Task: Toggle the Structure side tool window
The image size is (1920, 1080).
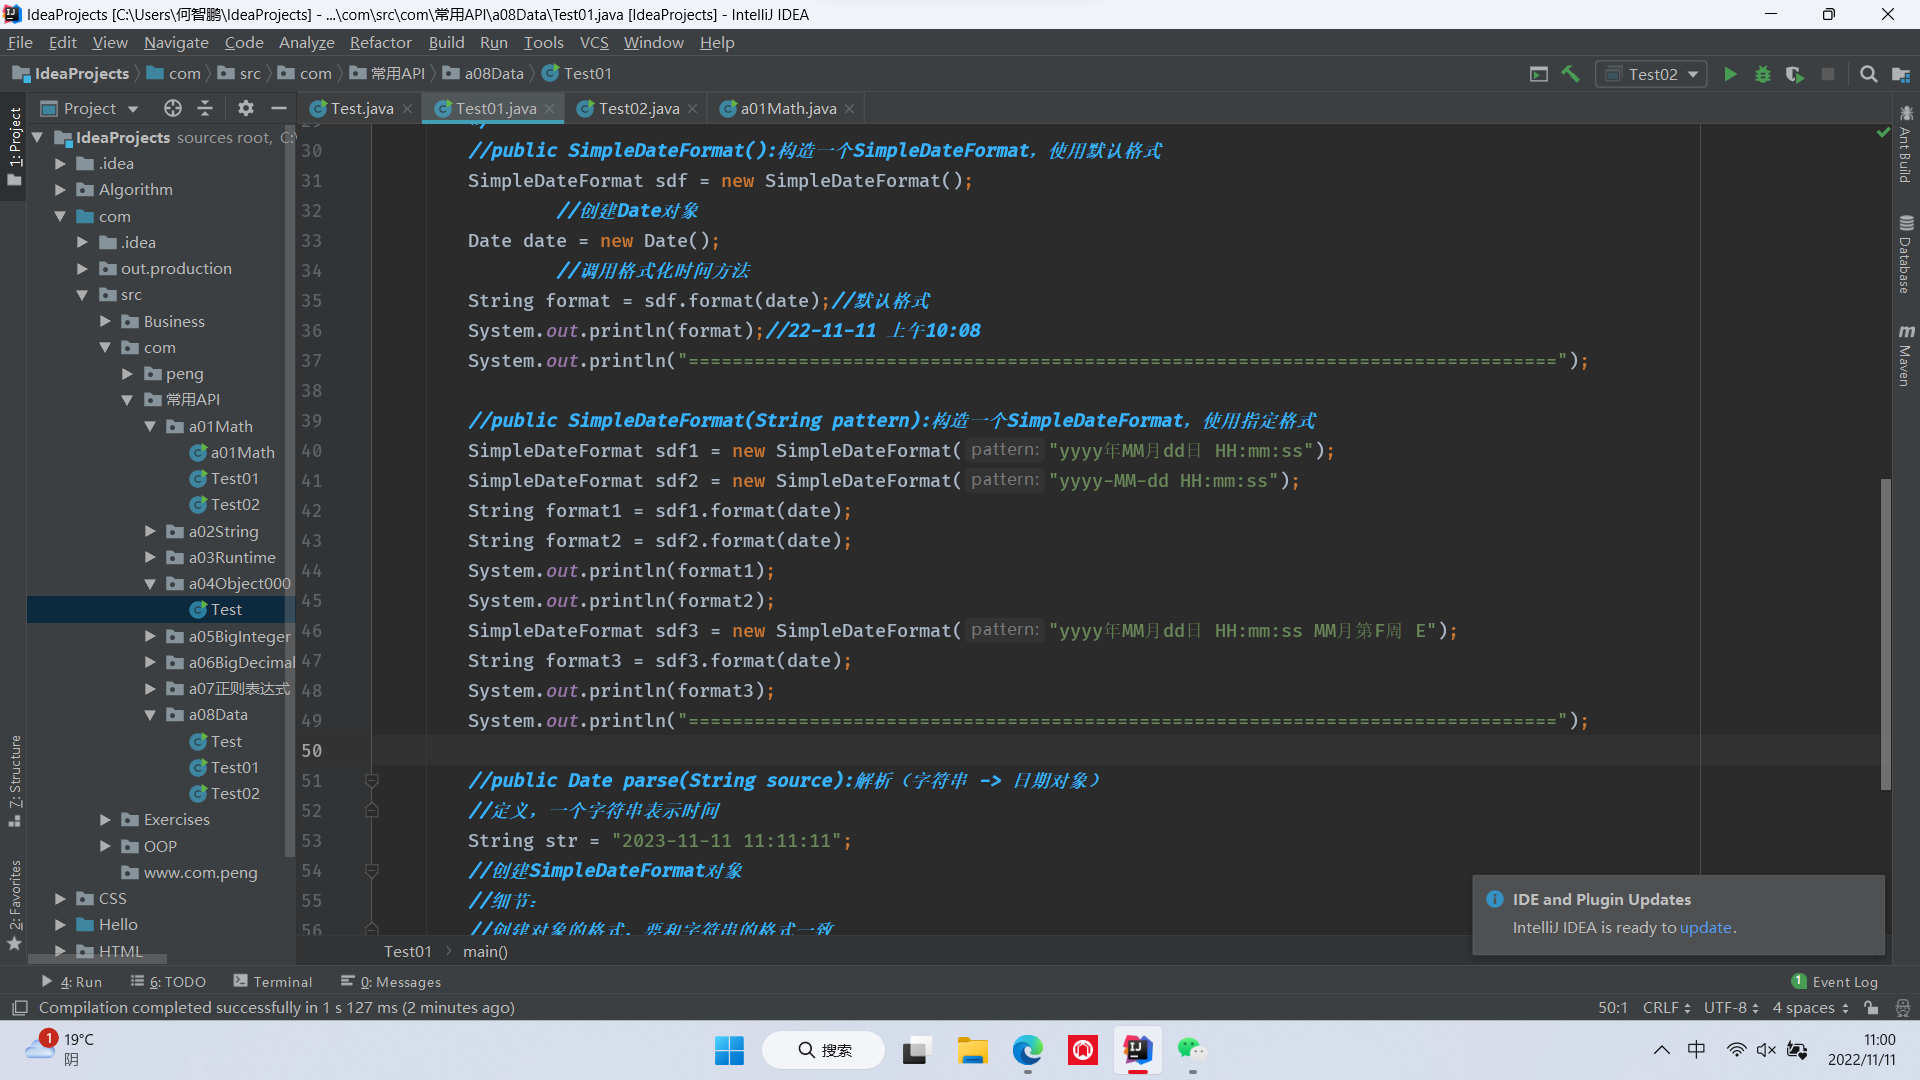Action: click(x=15, y=780)
